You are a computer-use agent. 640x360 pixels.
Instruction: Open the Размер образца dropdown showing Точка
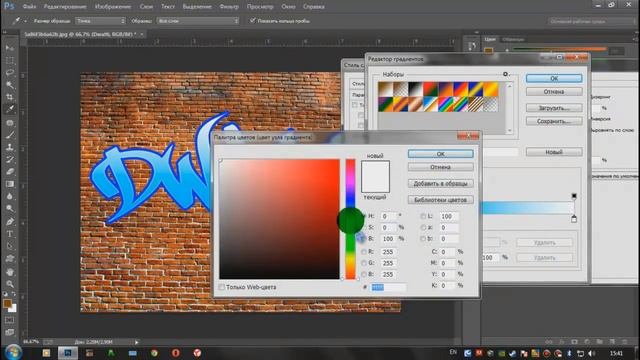(100, 21)
